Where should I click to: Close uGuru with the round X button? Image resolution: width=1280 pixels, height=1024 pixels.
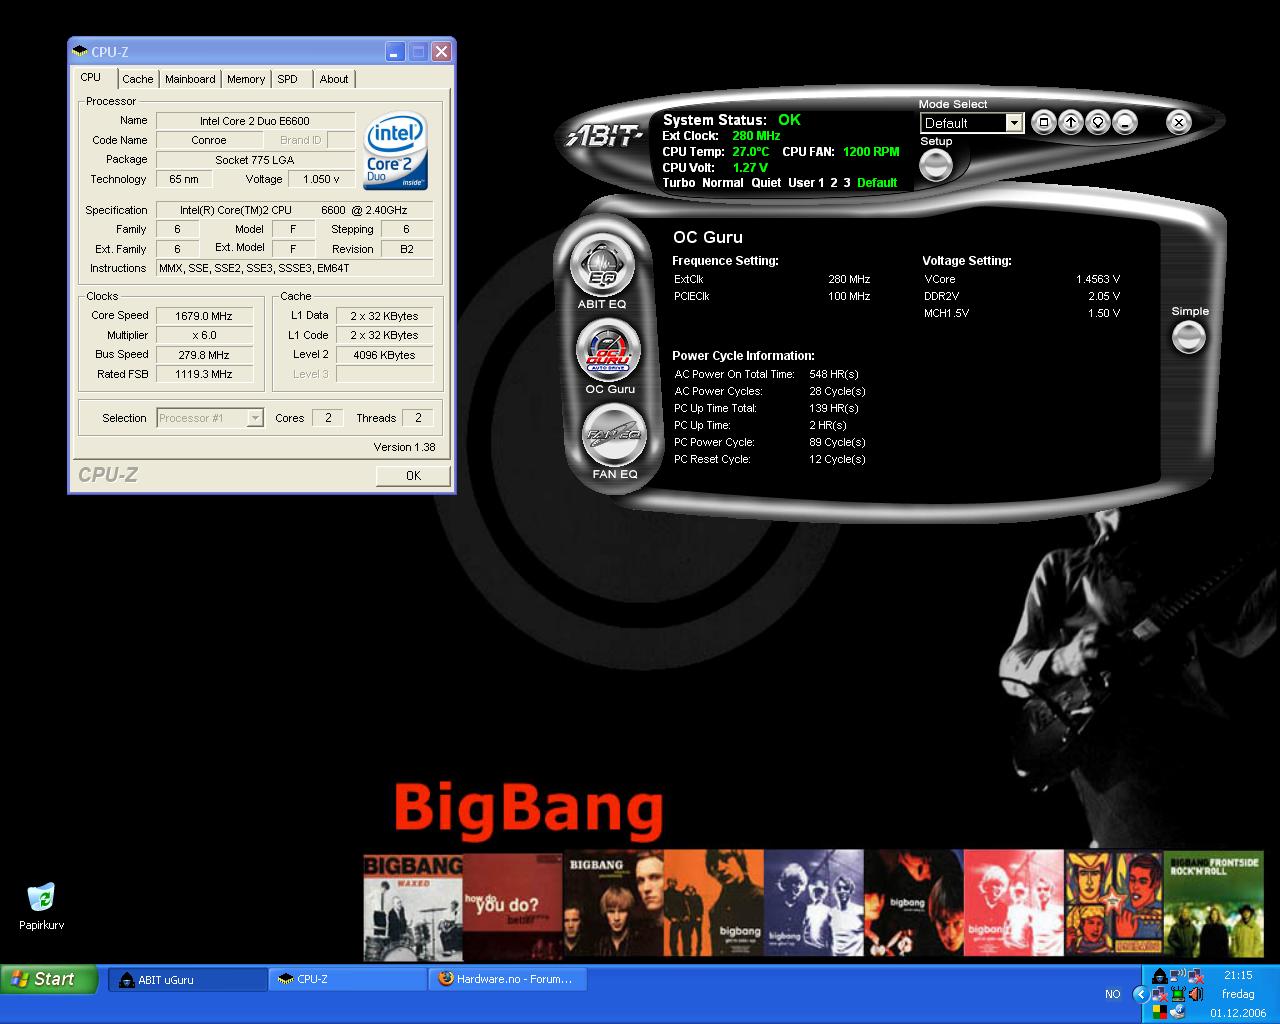1179,122
